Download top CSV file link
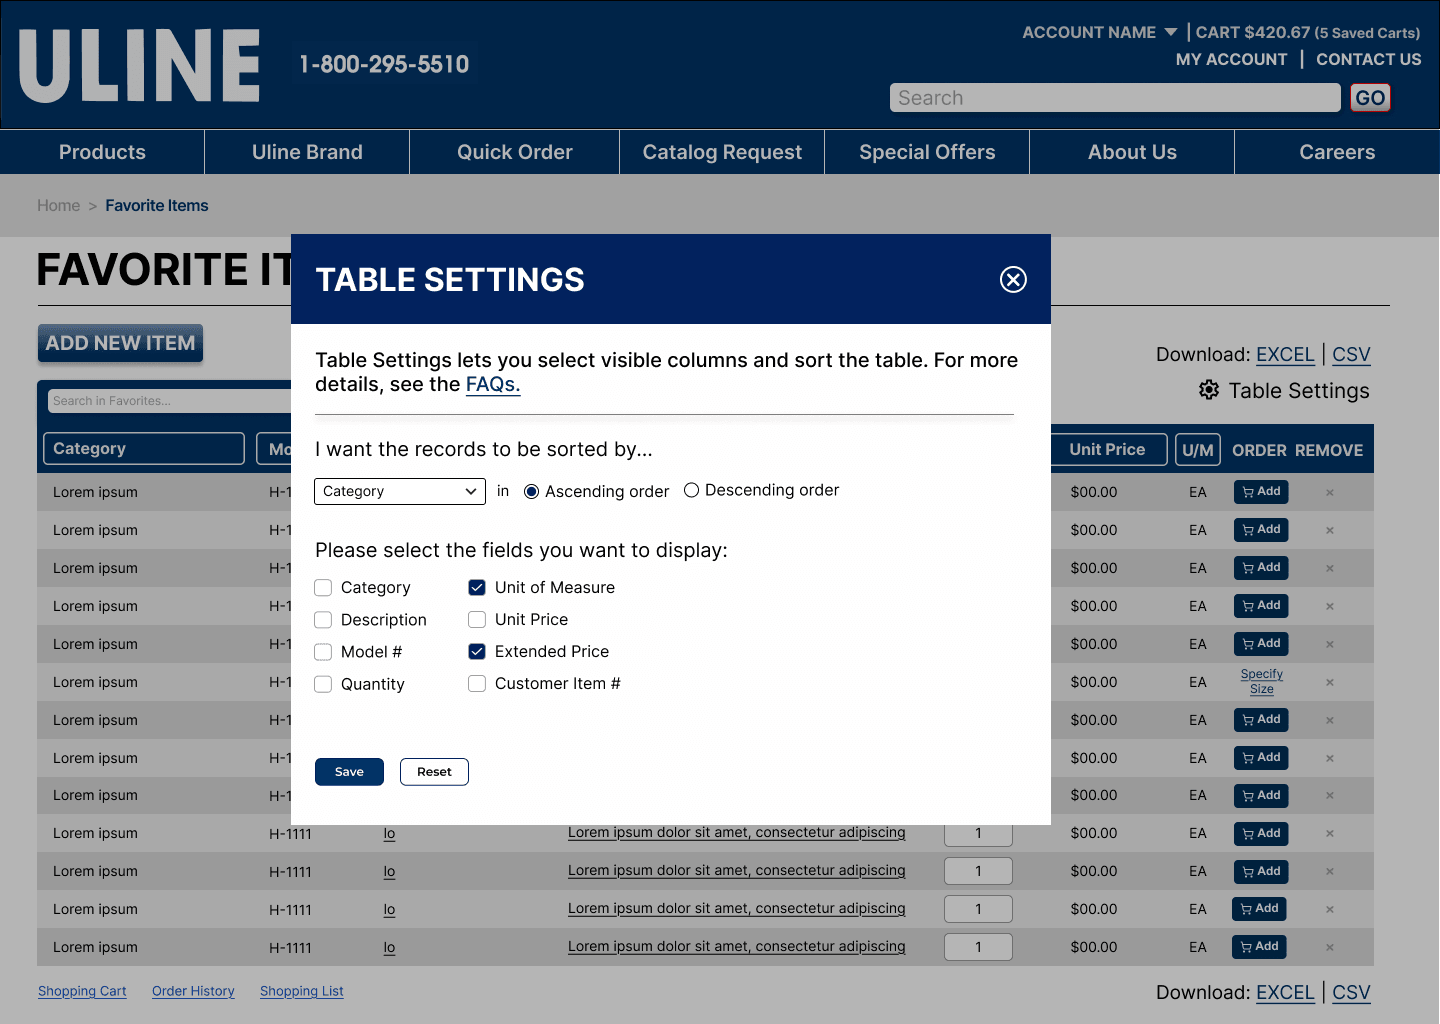This screenshot has height=1024, width=1440. pyautogui.click(x=1351, y=354)
